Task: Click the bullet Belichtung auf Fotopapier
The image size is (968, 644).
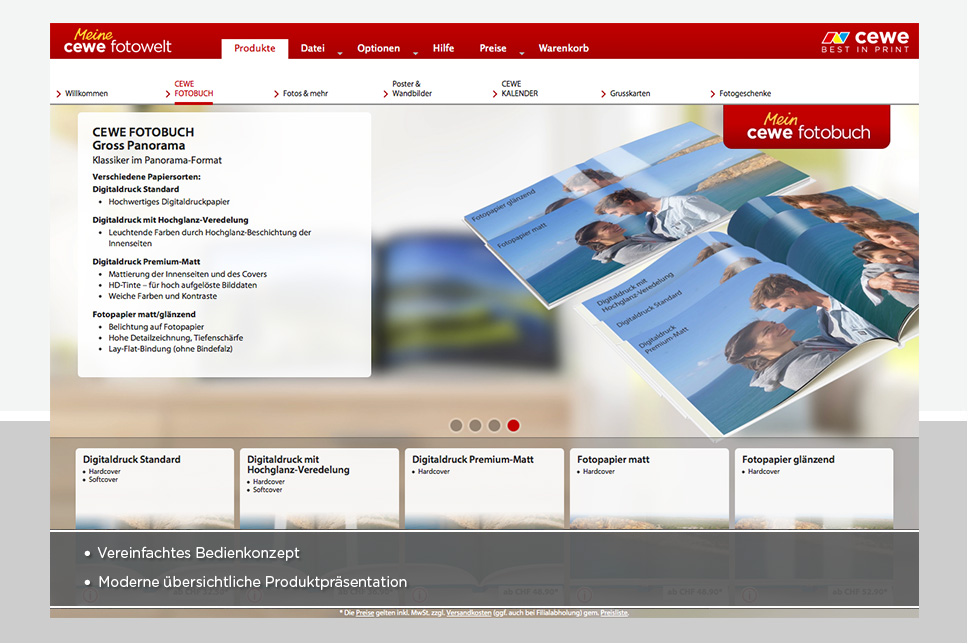Action: tap(156, 327)
